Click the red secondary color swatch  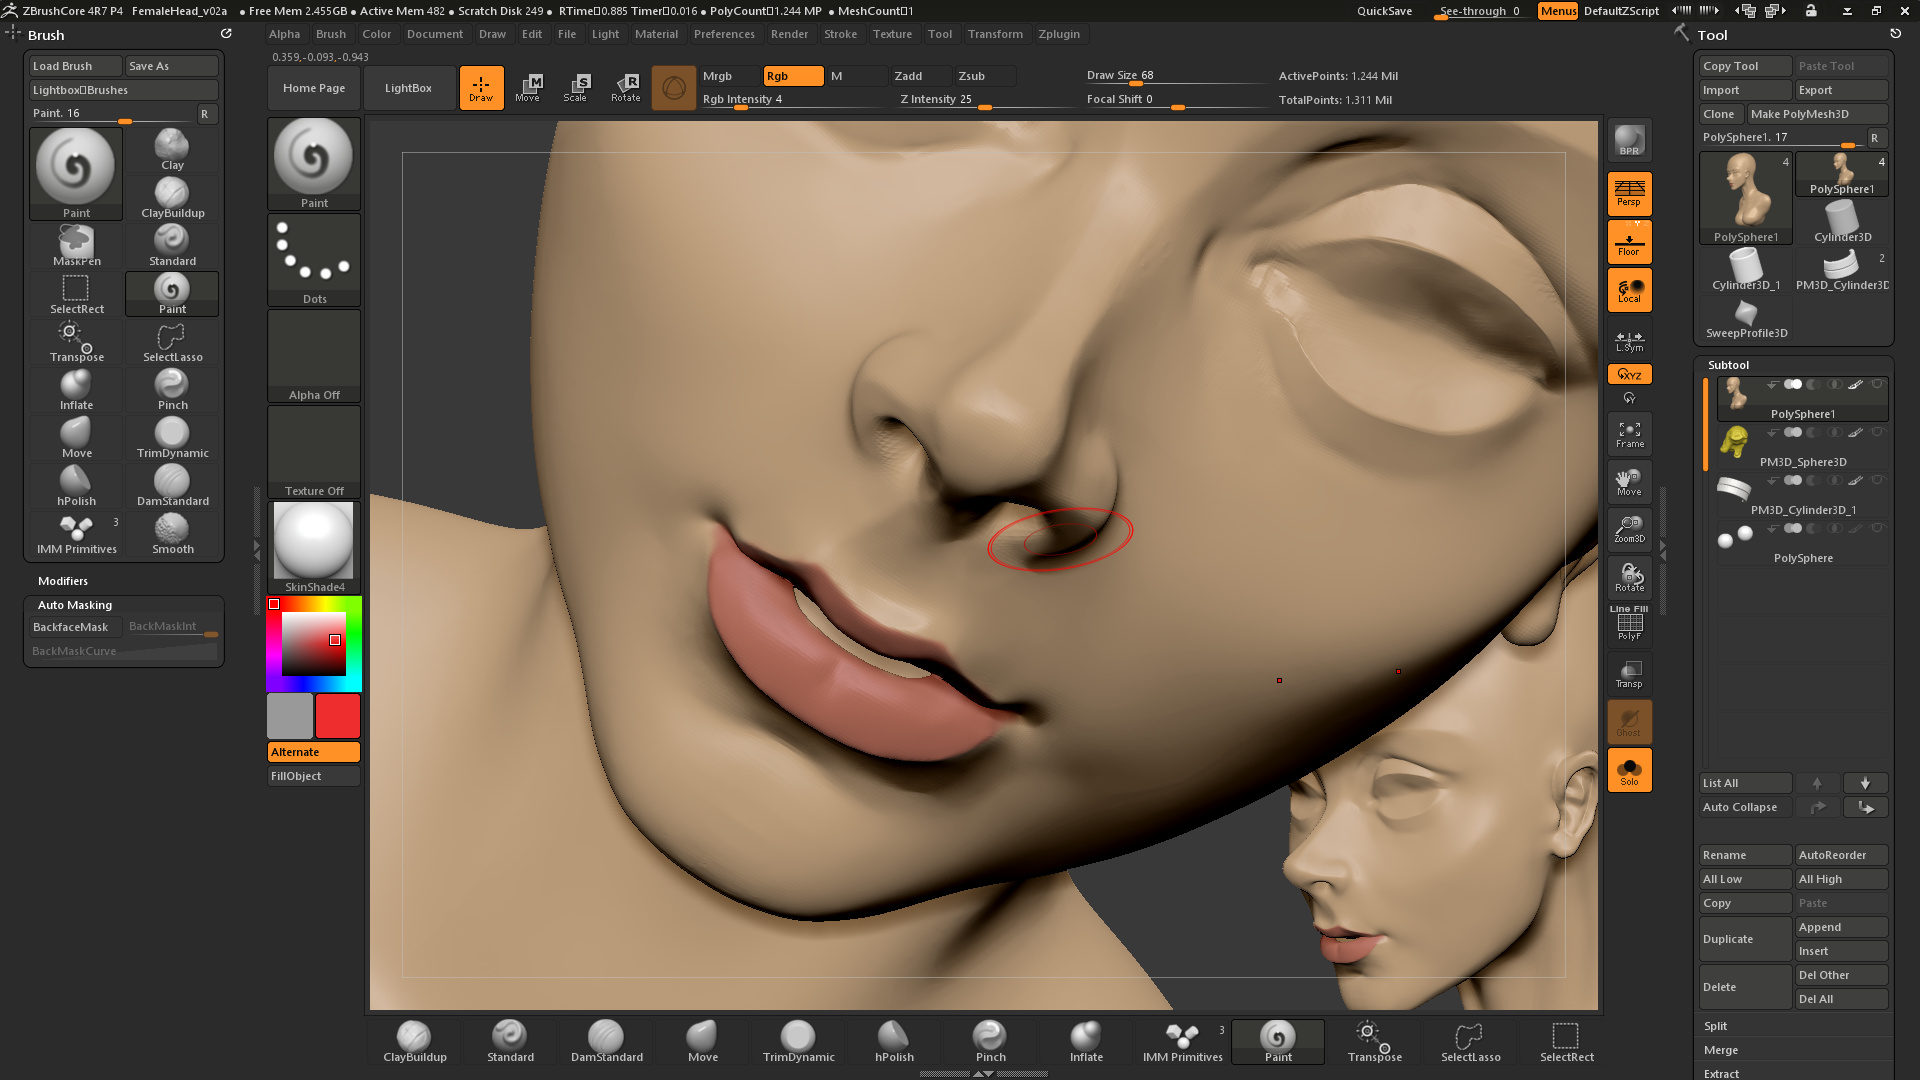tap(338, 716)
